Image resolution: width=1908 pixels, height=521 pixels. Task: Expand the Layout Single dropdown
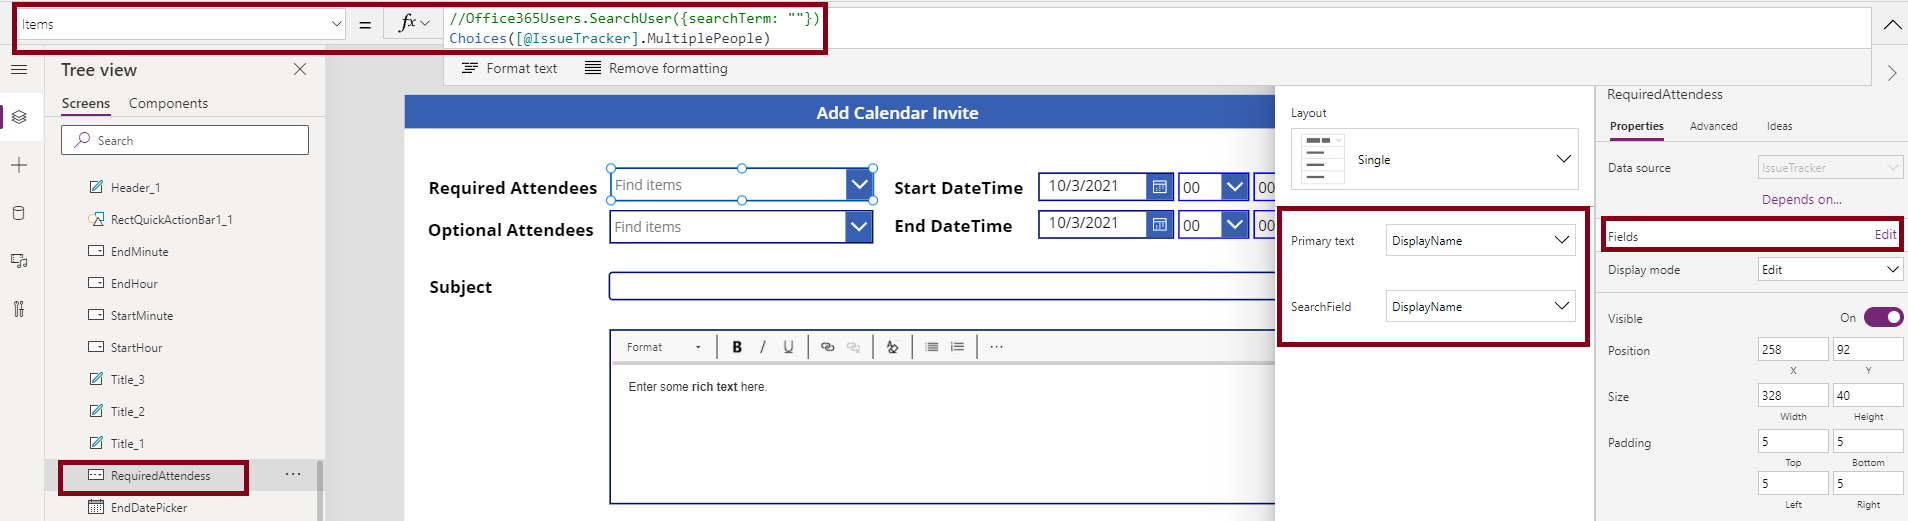[1435, 159]
